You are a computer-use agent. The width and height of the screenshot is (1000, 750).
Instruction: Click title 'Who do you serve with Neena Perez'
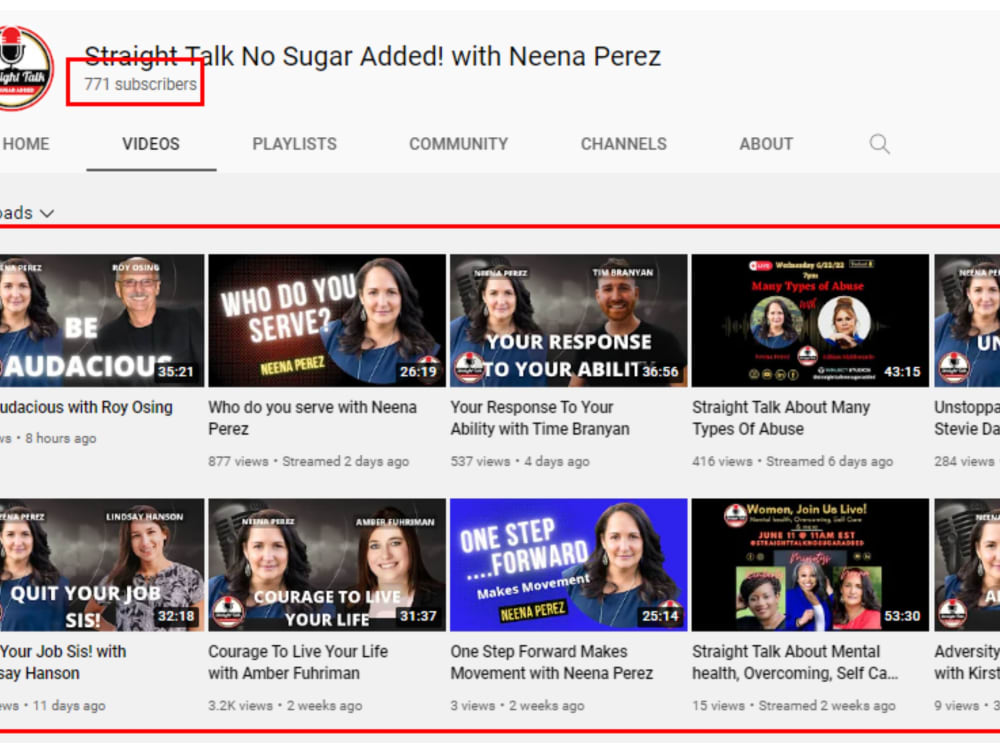click(312, 418)
